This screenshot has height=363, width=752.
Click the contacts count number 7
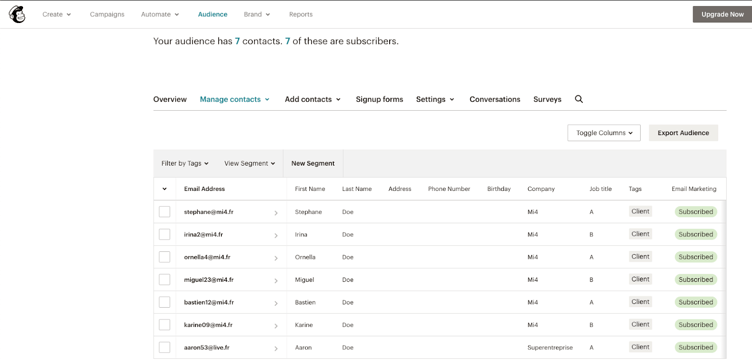tap(237, 41)
